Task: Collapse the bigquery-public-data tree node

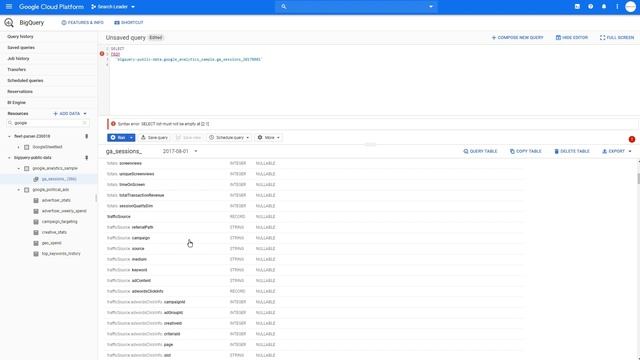Action: click(9, 158)
